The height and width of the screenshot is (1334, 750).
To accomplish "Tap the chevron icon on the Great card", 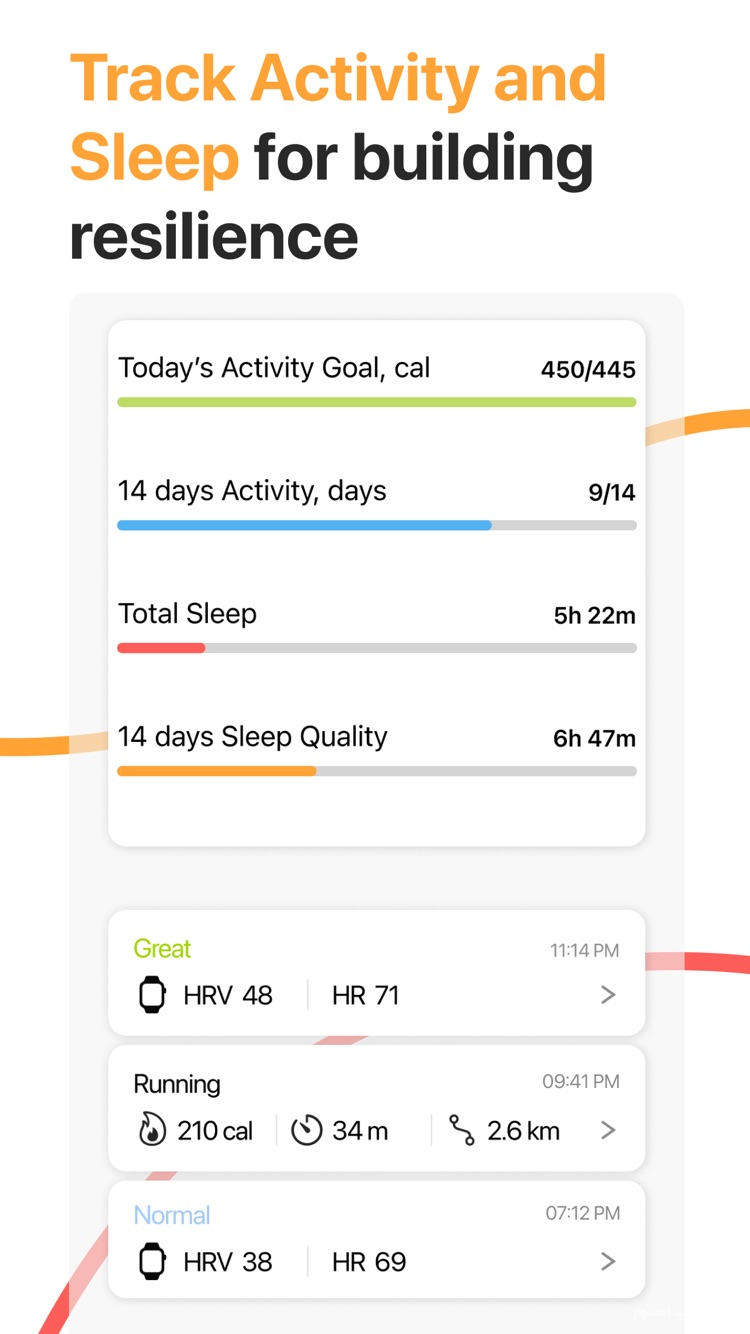I will click(608, 995).
